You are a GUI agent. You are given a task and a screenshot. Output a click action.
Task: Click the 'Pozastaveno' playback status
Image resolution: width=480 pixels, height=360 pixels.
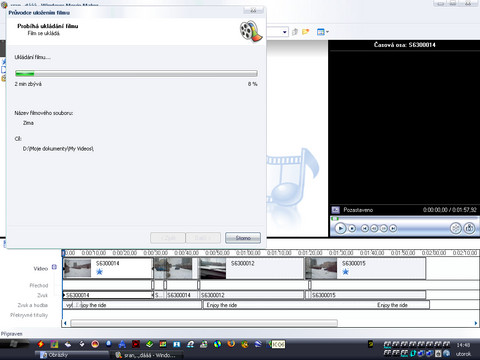[358, 210]
